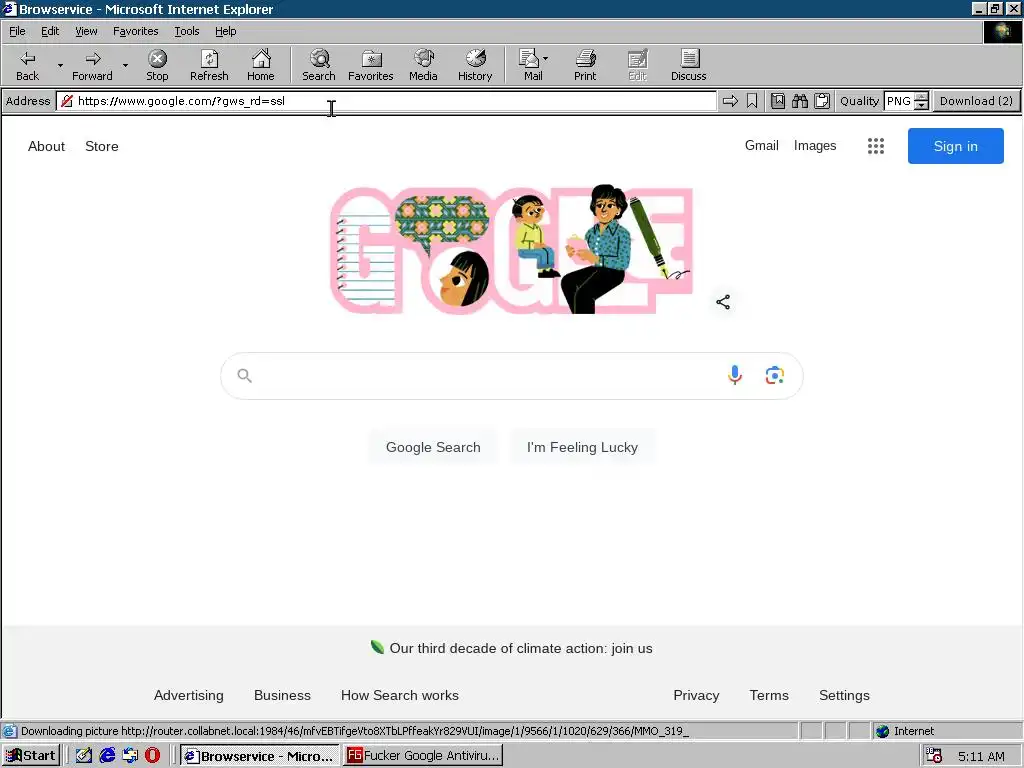Search by image with the camera lens icon

[x=775, y=375]
